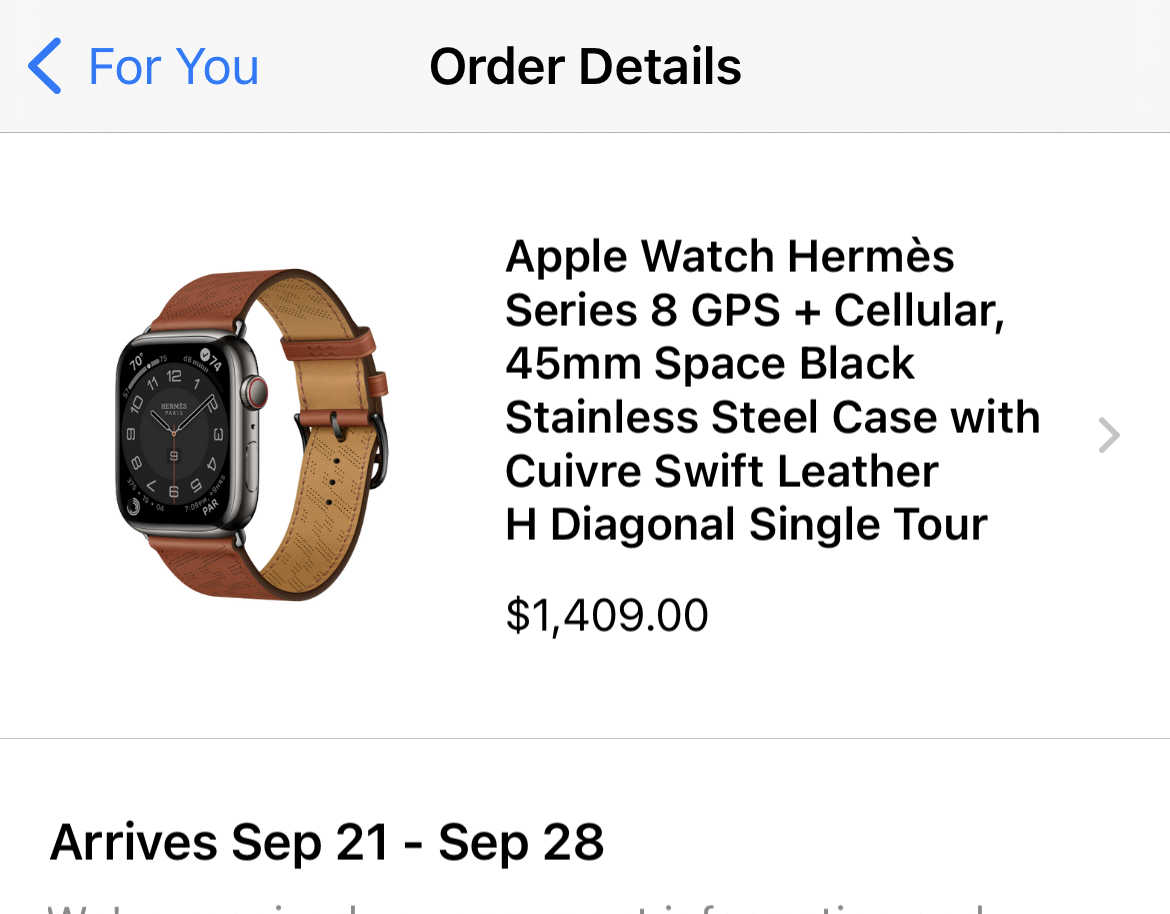Select the Arrives Sep 21 - Sep 28 heading
Image resolution: width=1170 pixels, height=914 pixels.
(327, 842)
